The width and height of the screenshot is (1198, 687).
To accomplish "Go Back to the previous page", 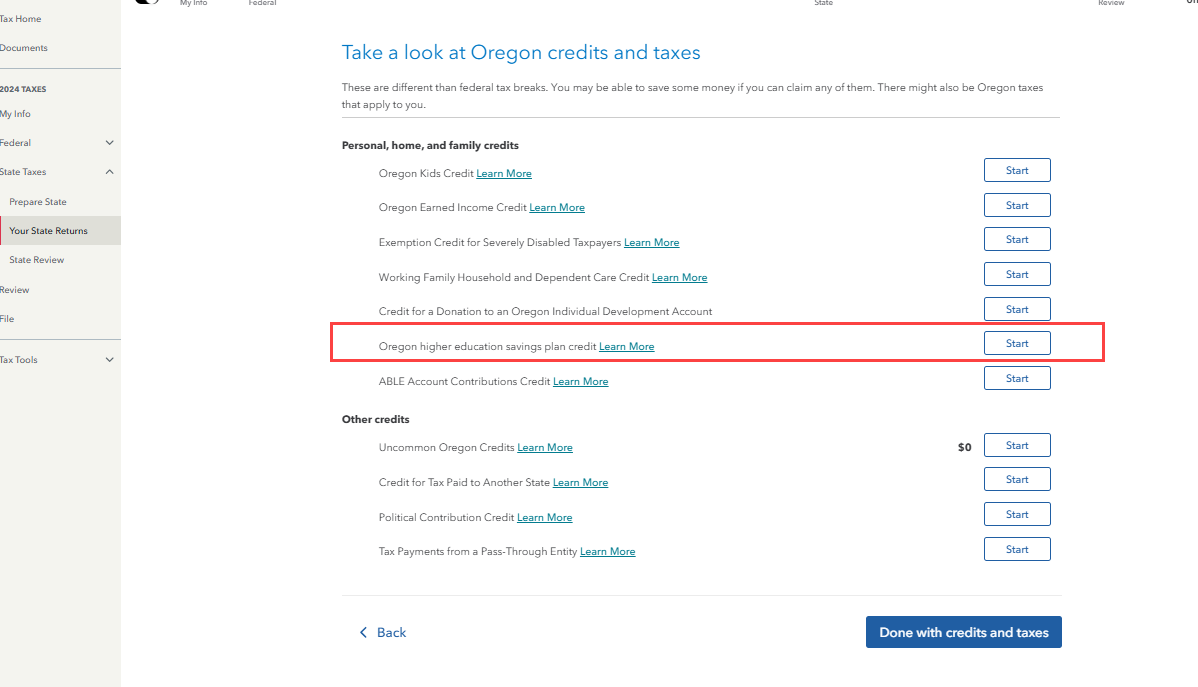I will [383, 633].
